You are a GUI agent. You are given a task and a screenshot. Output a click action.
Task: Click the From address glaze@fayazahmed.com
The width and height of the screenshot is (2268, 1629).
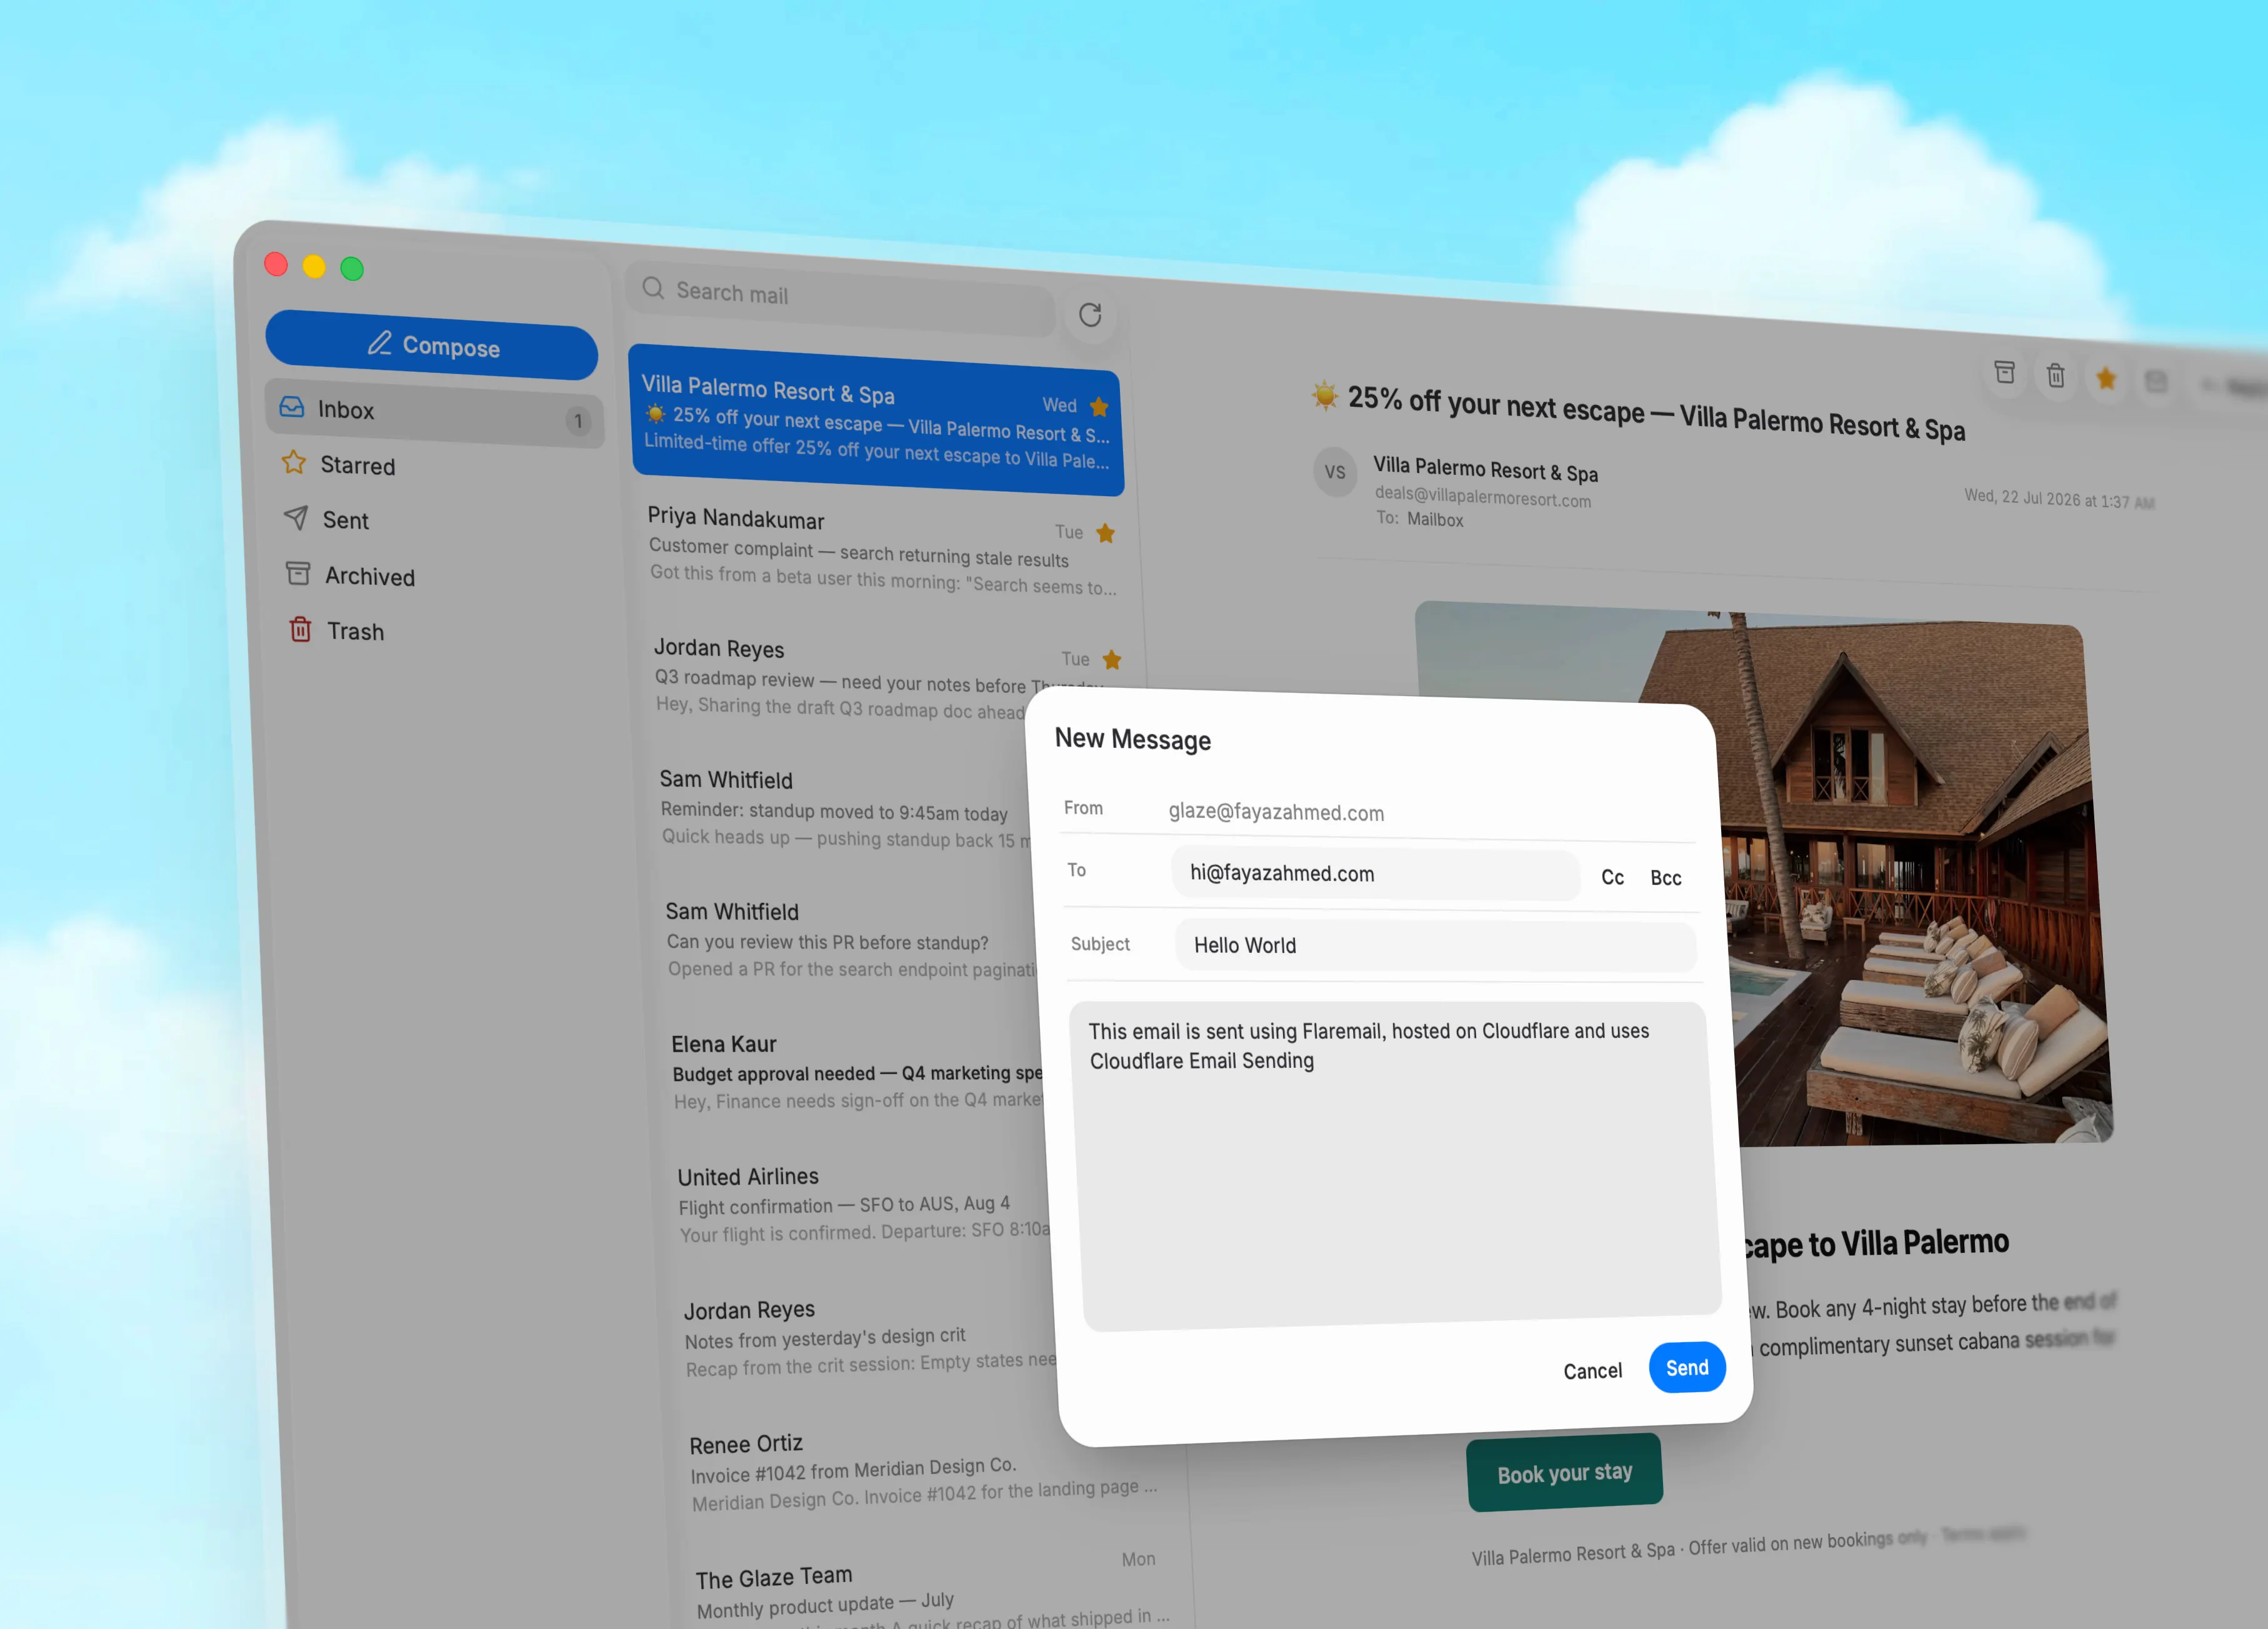click(1276, 812)
